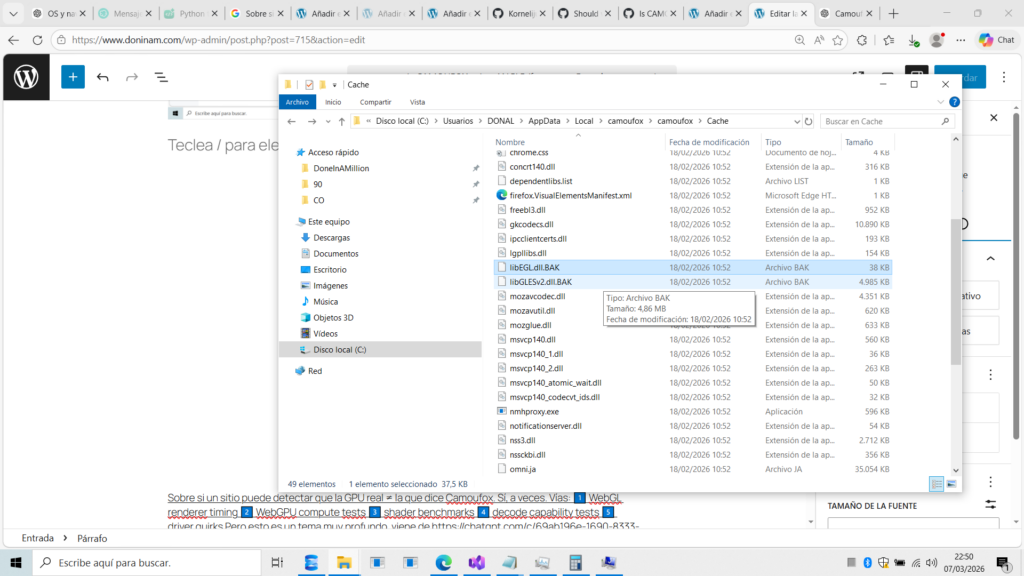Open the document overview list icon
The height and width of the screenshot is (576, 1024).
[x=161, y=77]
